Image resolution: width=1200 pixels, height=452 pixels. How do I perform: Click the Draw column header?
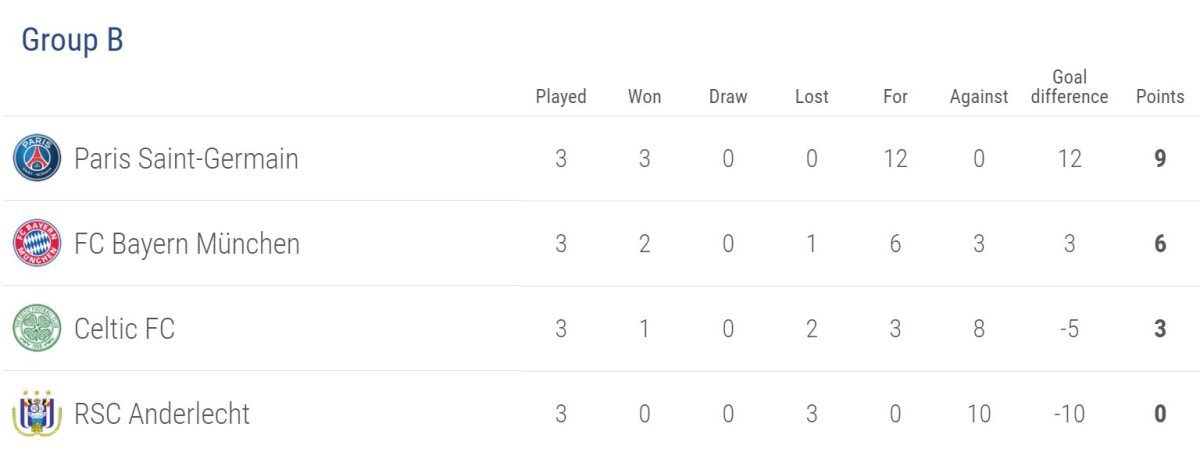point(728,97)
